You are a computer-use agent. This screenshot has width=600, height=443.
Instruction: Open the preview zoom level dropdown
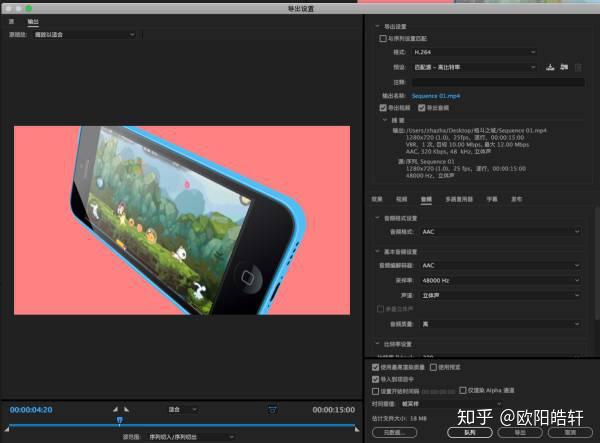pyautogui.click(x=183, y=410)
